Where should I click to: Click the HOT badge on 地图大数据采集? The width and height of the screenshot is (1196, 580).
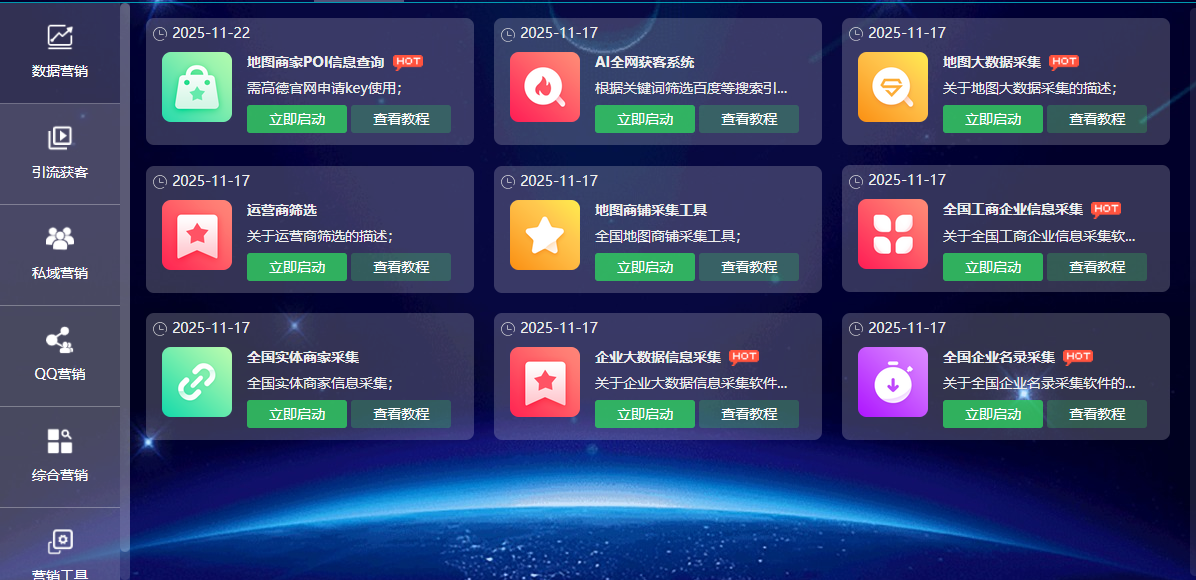(1063, 61)
